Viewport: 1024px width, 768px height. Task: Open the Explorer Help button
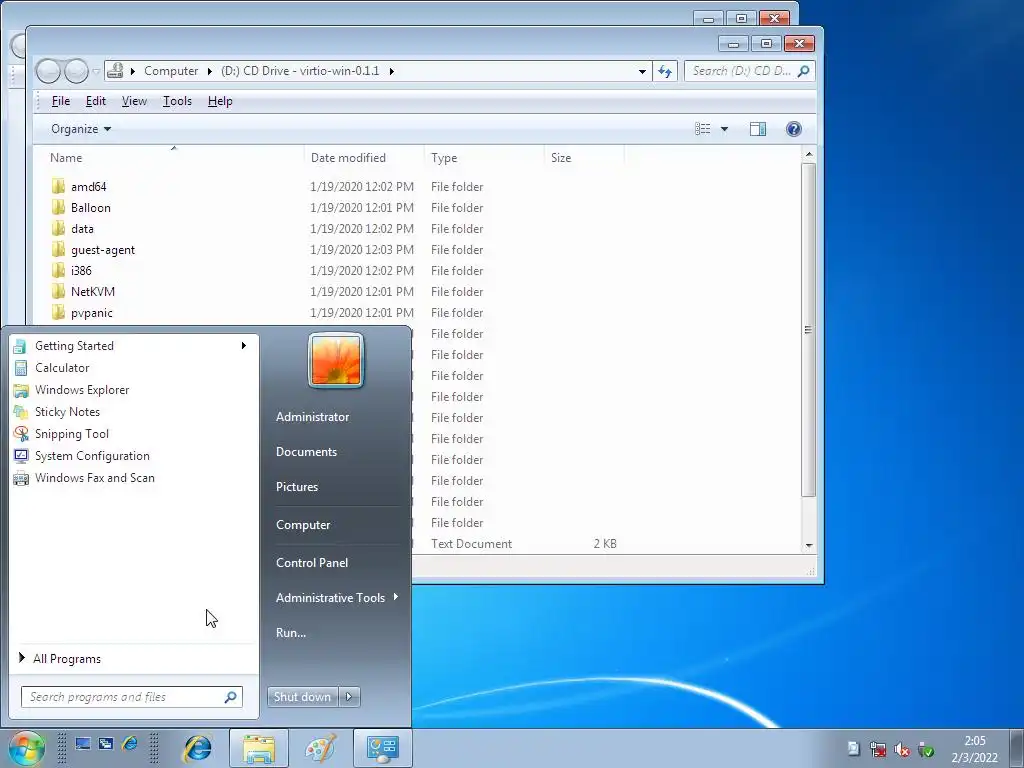point(793,129)
